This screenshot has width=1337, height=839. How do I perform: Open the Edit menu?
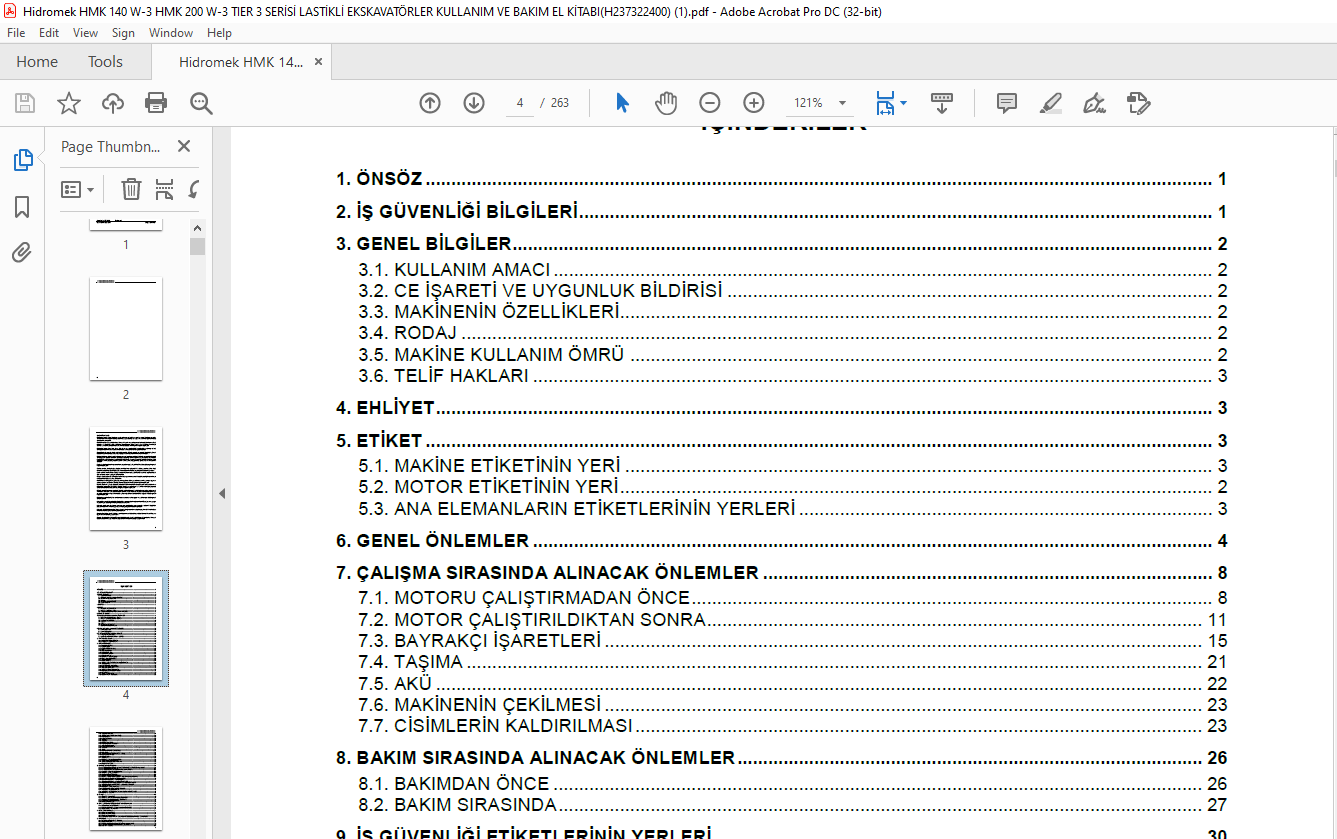tap(49, 33)
